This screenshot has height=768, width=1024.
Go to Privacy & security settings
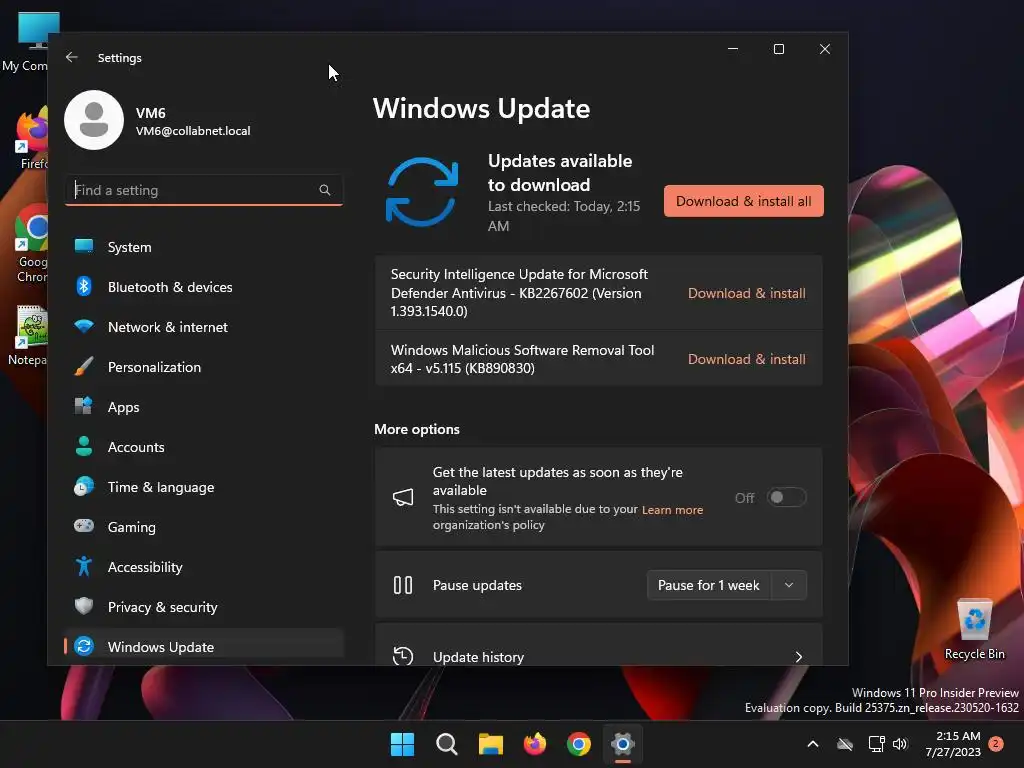(204, 607)
